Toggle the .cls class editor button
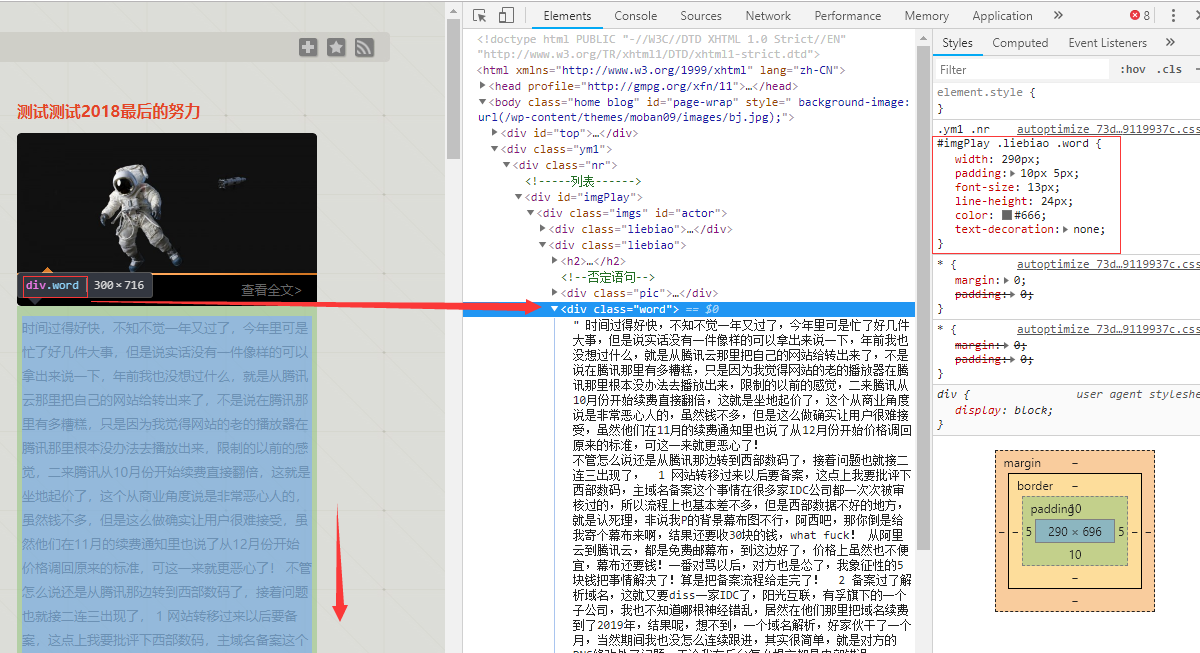Screen dimensions: 1200x653 [x=1168, y=69]
